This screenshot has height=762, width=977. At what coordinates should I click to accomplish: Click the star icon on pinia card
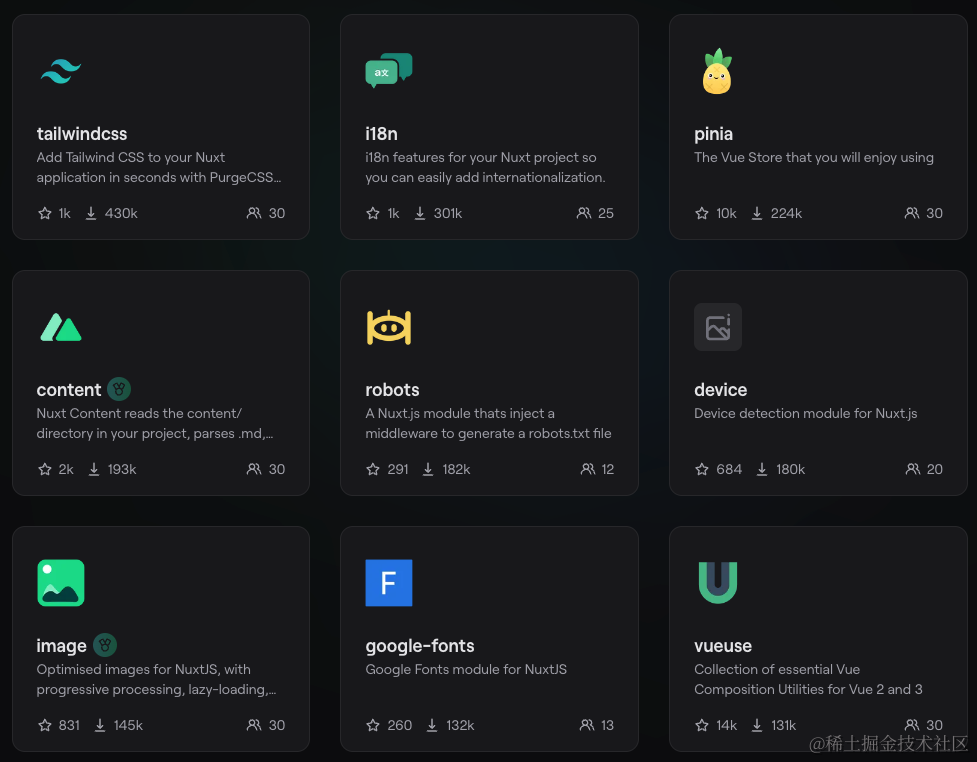point(702,213)
